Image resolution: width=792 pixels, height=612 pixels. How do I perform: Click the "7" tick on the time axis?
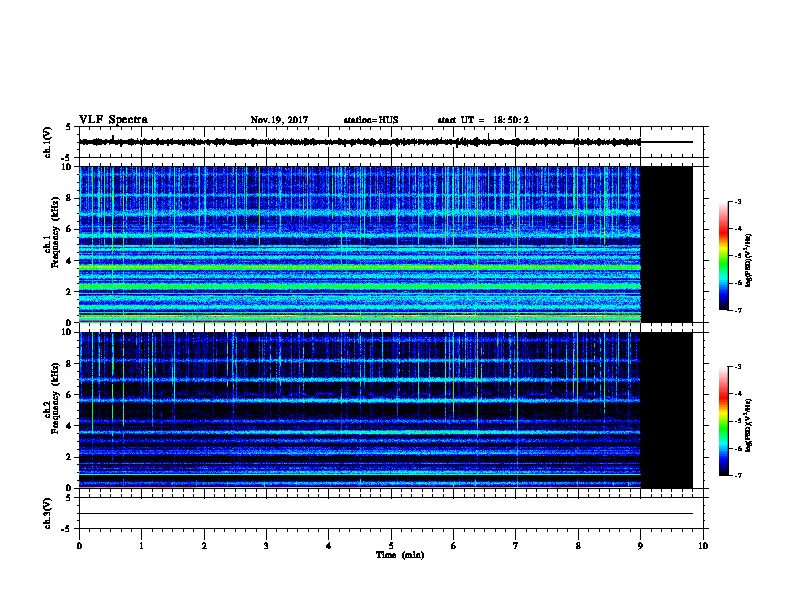[516, 545]
